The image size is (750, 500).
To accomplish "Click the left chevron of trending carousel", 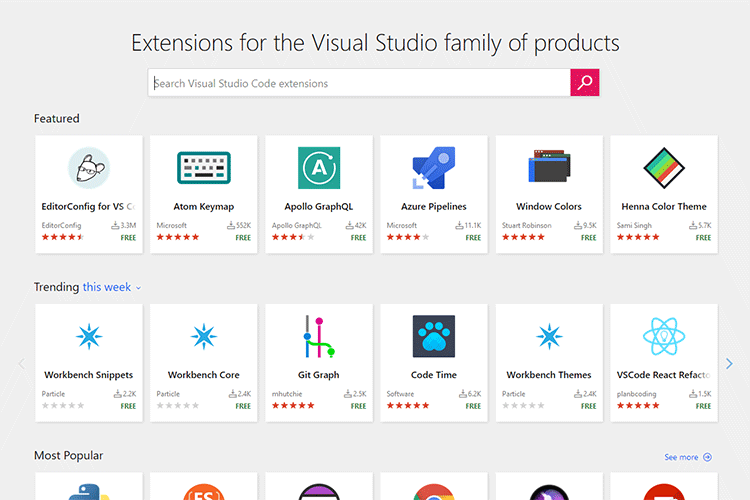I will click(x=21, y=364).
